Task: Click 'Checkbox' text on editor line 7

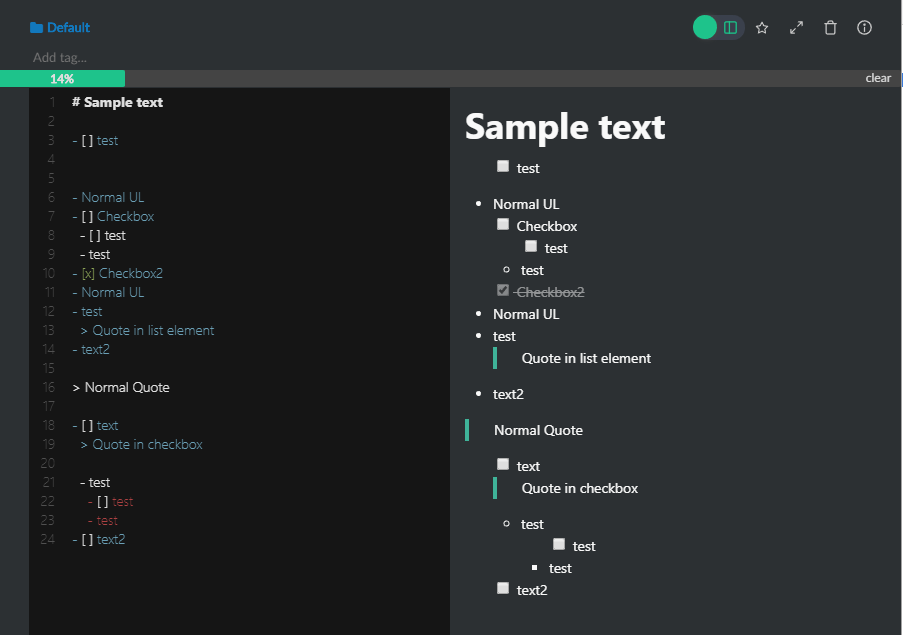Action: click(x=126, y=216)
